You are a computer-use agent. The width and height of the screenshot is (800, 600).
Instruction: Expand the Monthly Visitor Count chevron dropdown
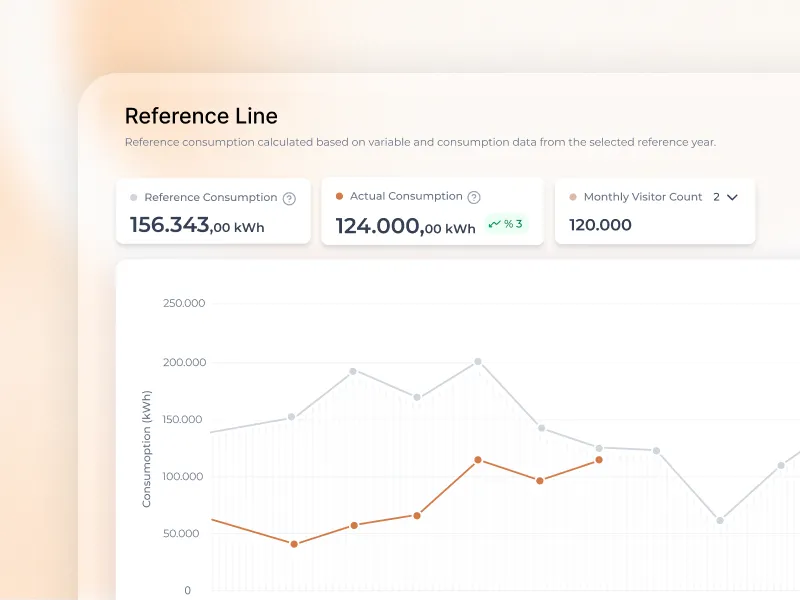pyautogui.click(x=732, y=197)
